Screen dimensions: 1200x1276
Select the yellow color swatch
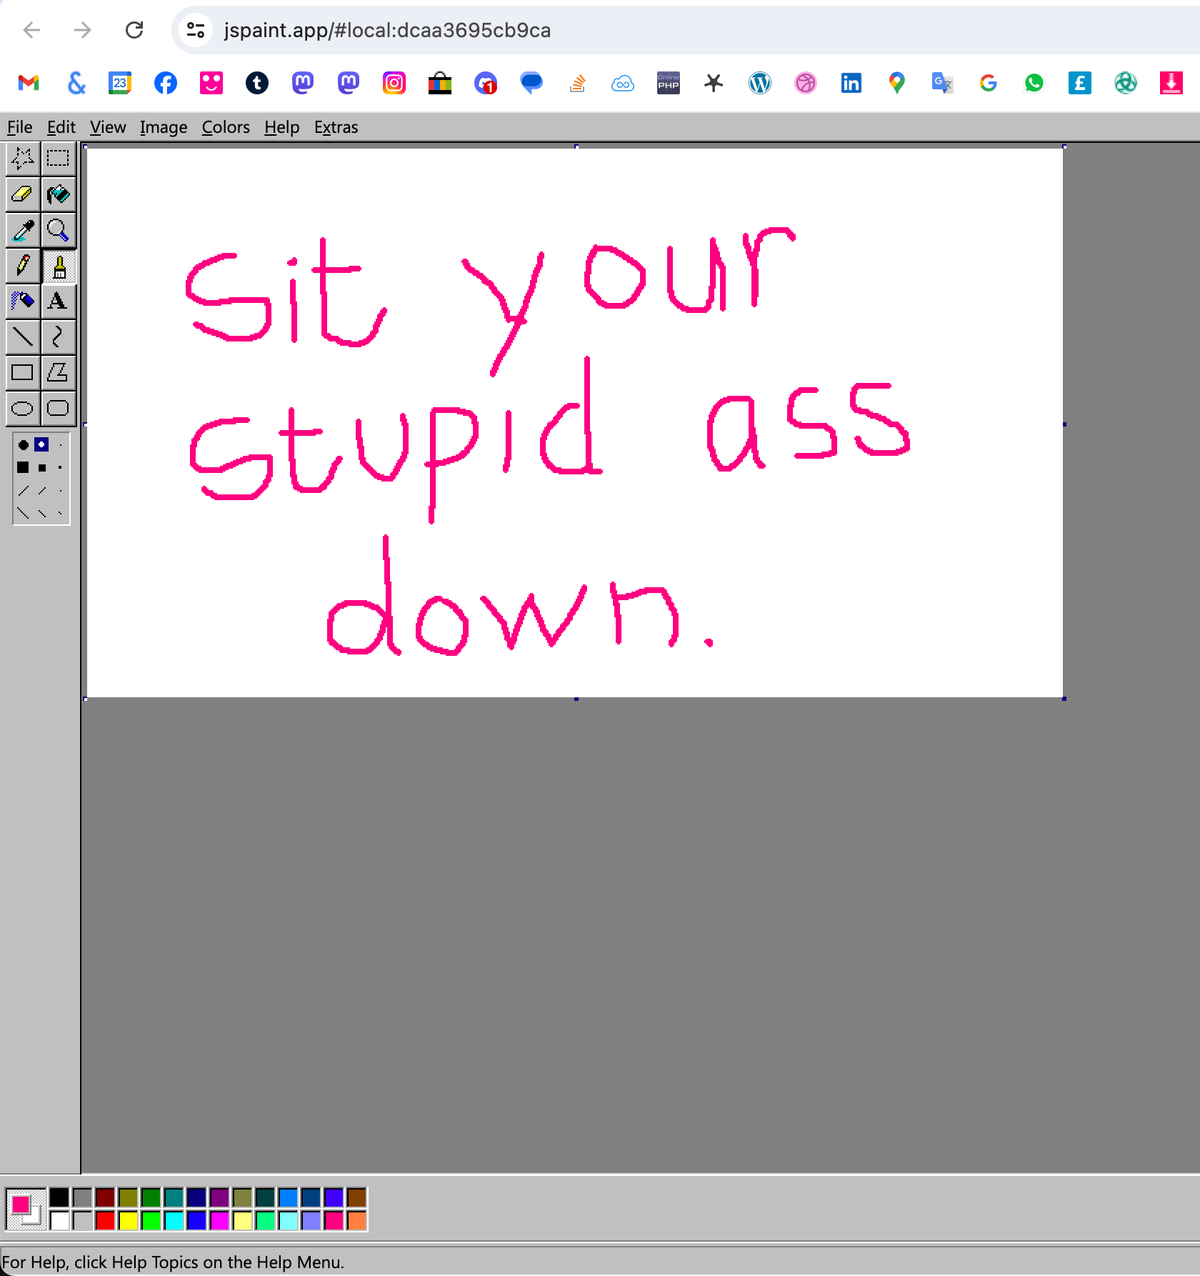pos(130,1220)
